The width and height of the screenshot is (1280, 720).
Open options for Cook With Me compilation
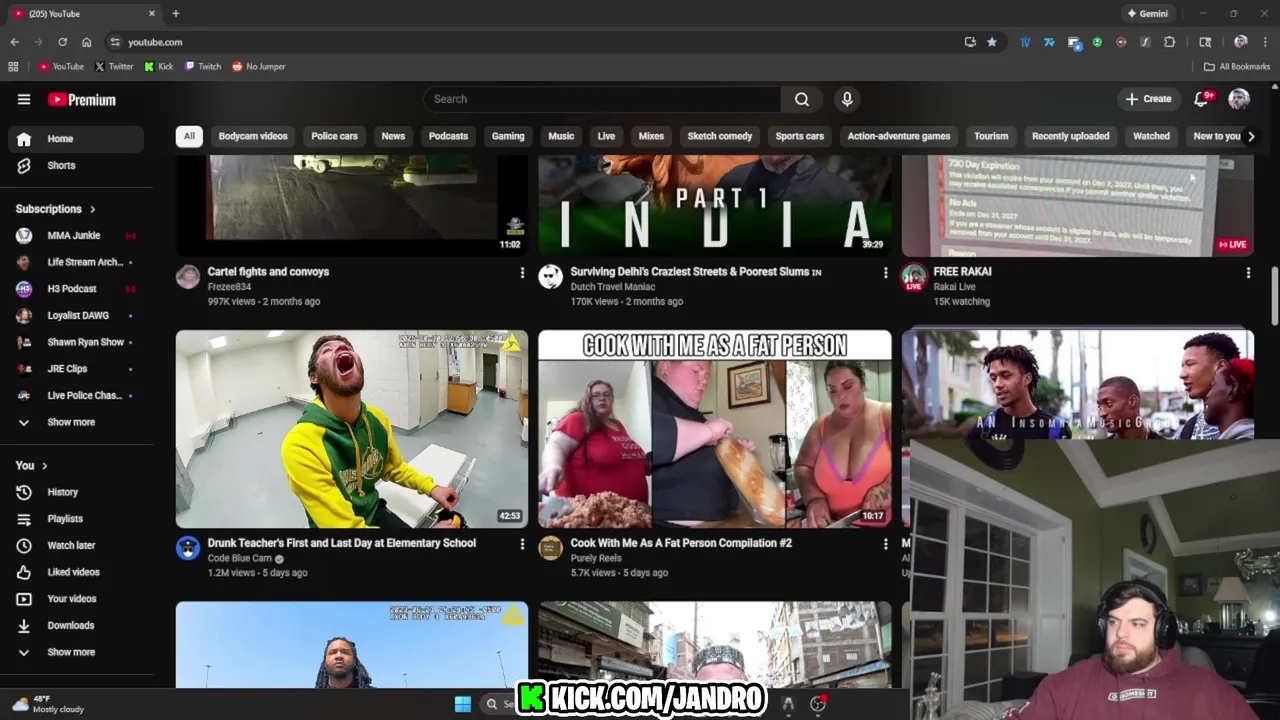point(884,544)
